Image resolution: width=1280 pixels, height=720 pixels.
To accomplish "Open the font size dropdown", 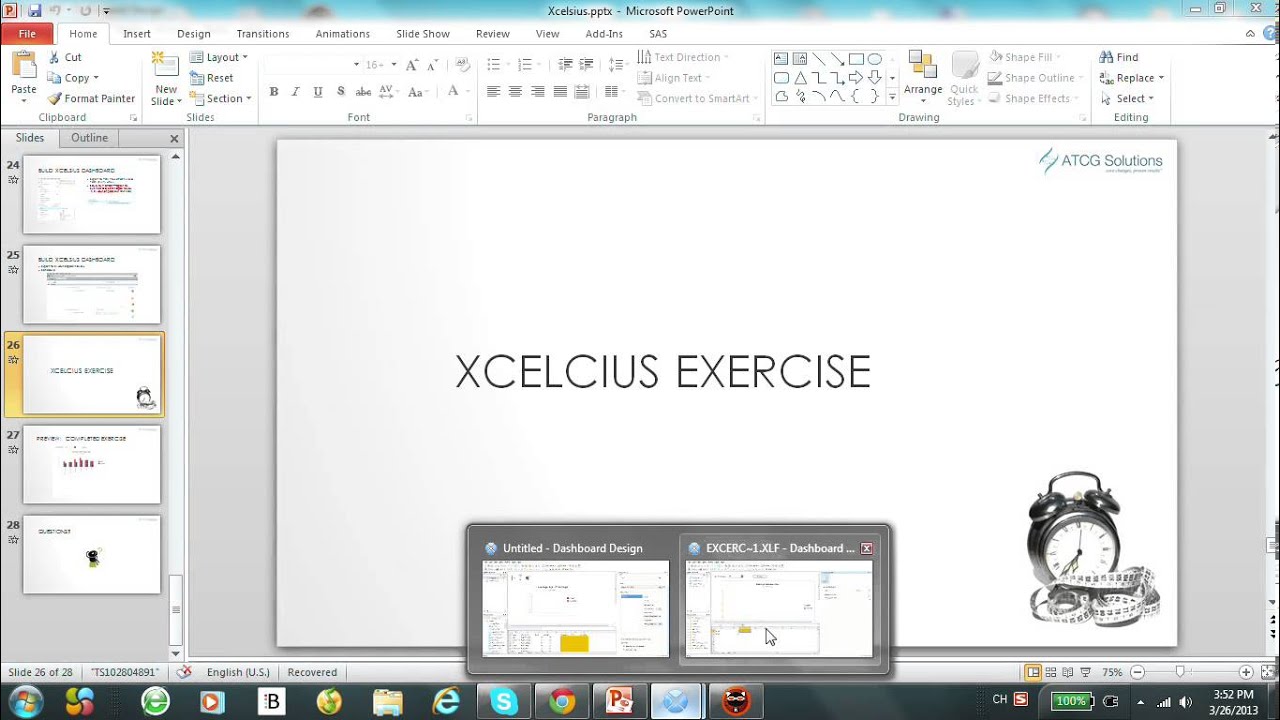I will click(394, 64).
